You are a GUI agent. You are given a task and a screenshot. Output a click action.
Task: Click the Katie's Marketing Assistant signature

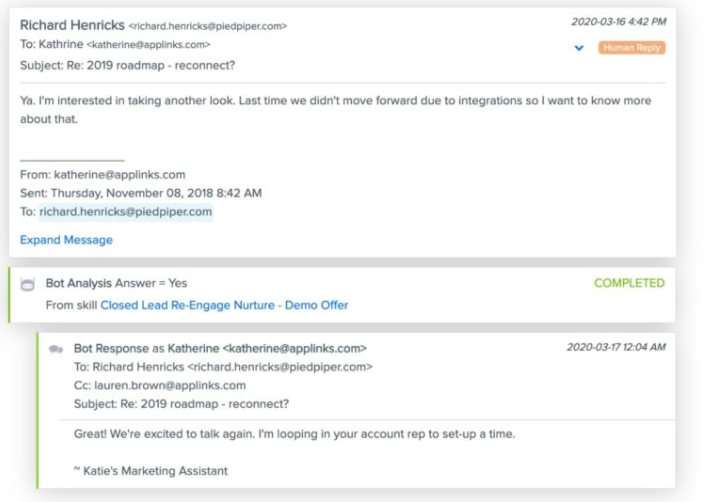click(151, 471)
